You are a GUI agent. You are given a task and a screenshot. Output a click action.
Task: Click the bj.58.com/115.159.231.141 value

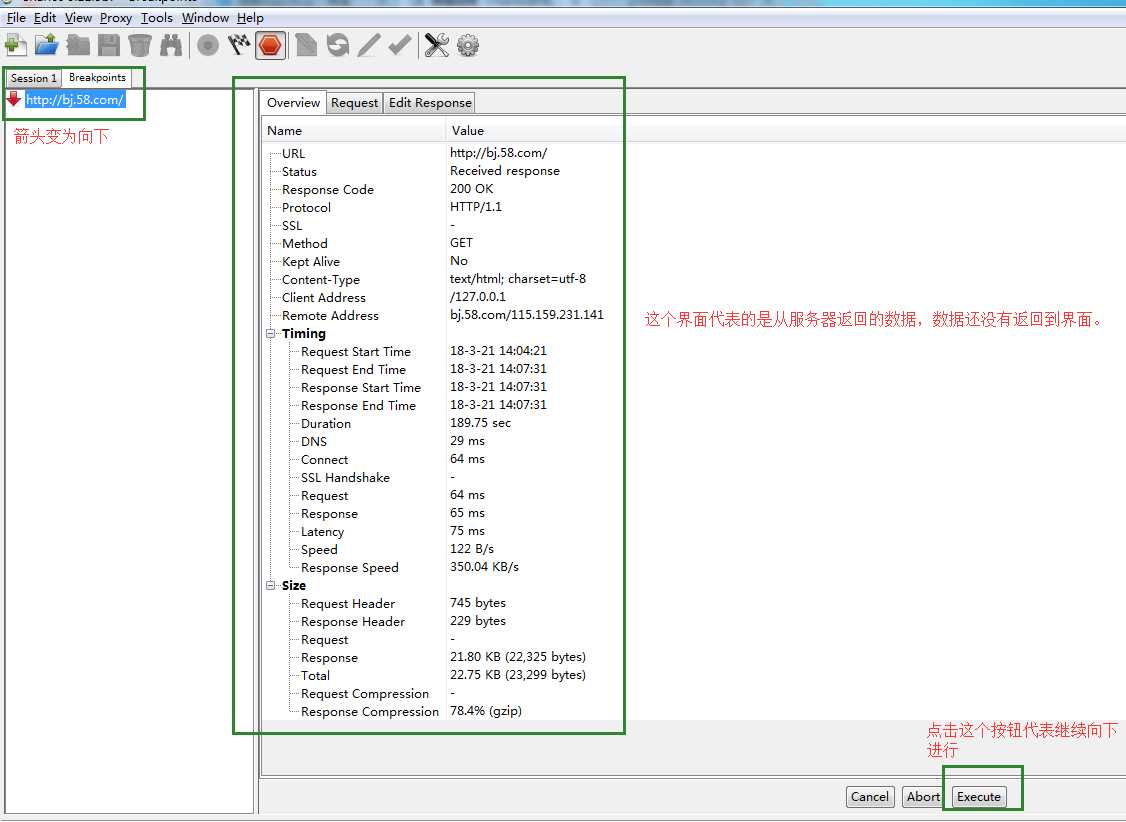point(526,314)
